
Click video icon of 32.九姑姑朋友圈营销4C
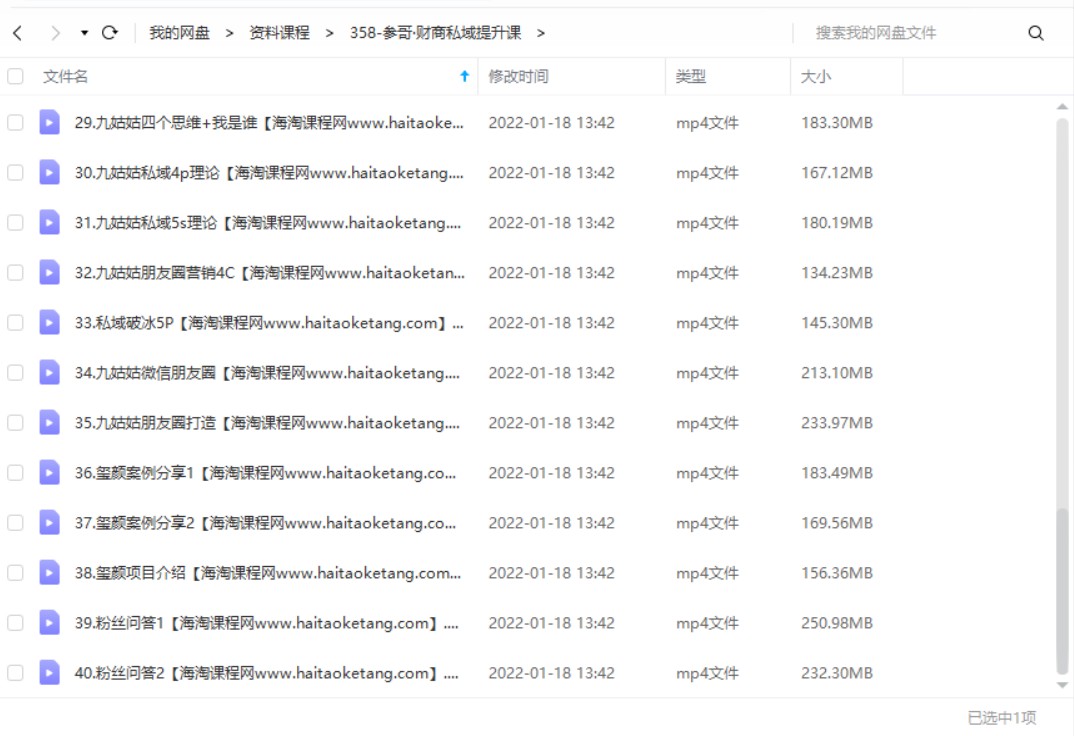[49, 272]
